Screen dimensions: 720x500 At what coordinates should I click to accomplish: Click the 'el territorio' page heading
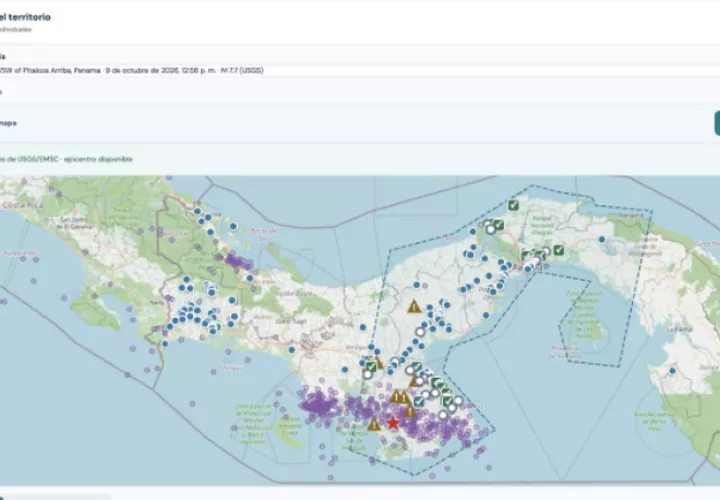point(25,17)
